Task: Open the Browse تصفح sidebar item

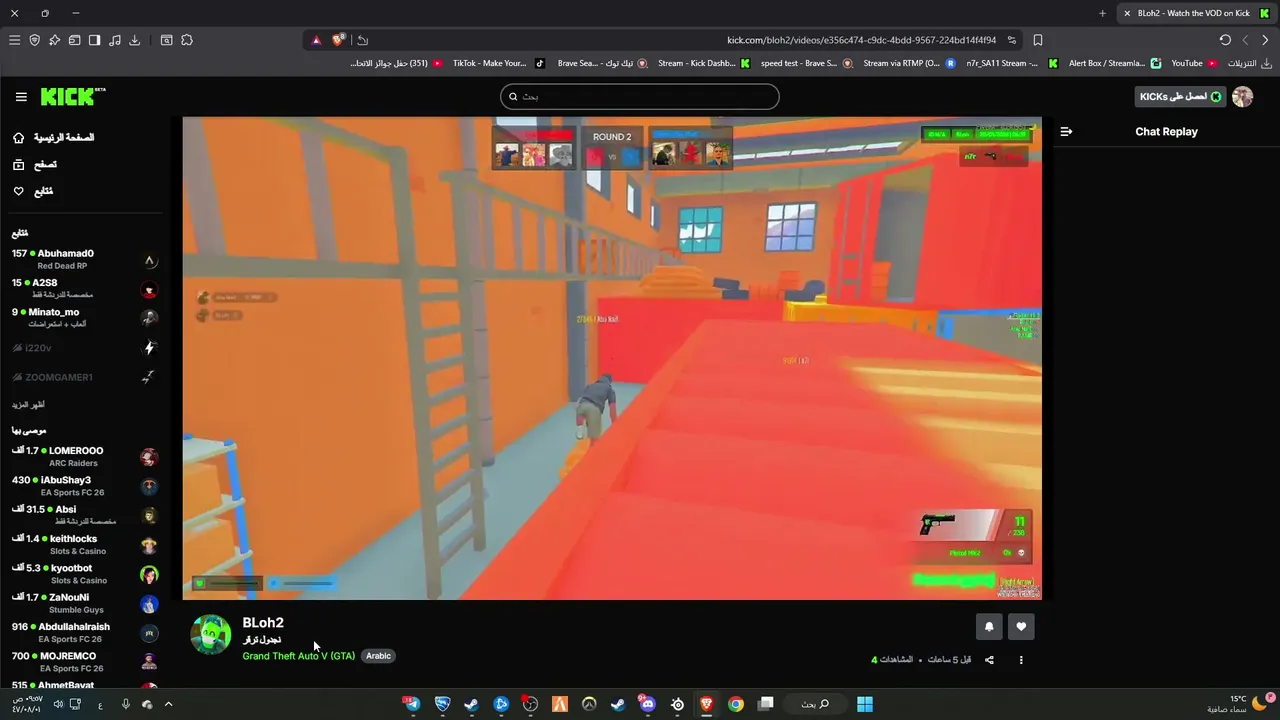Action: pos(35,164)
